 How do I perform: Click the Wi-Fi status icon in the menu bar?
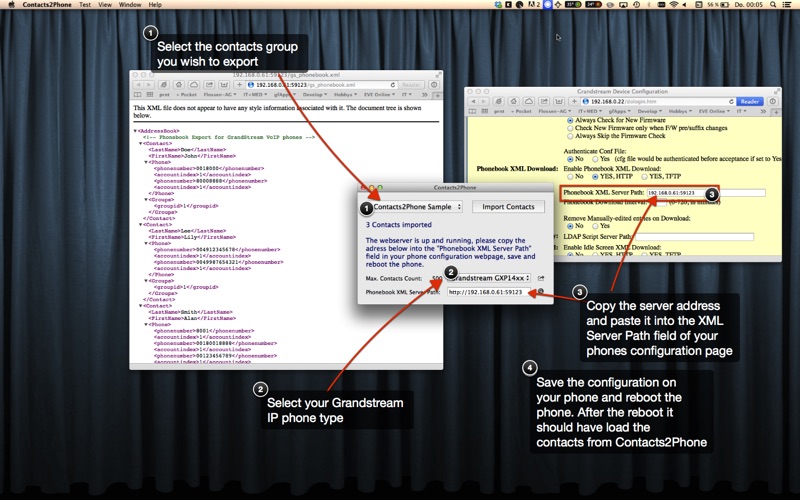[673, 5]
